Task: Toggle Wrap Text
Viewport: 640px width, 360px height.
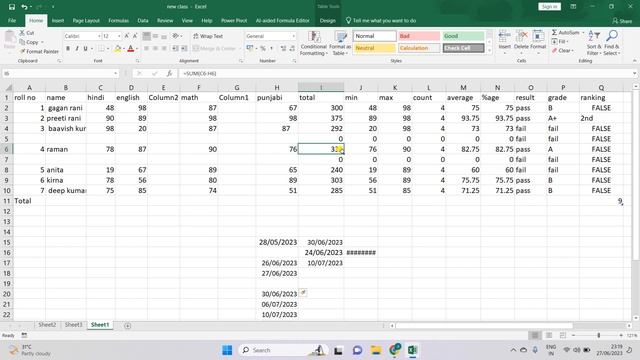Action: coord(208,36)
